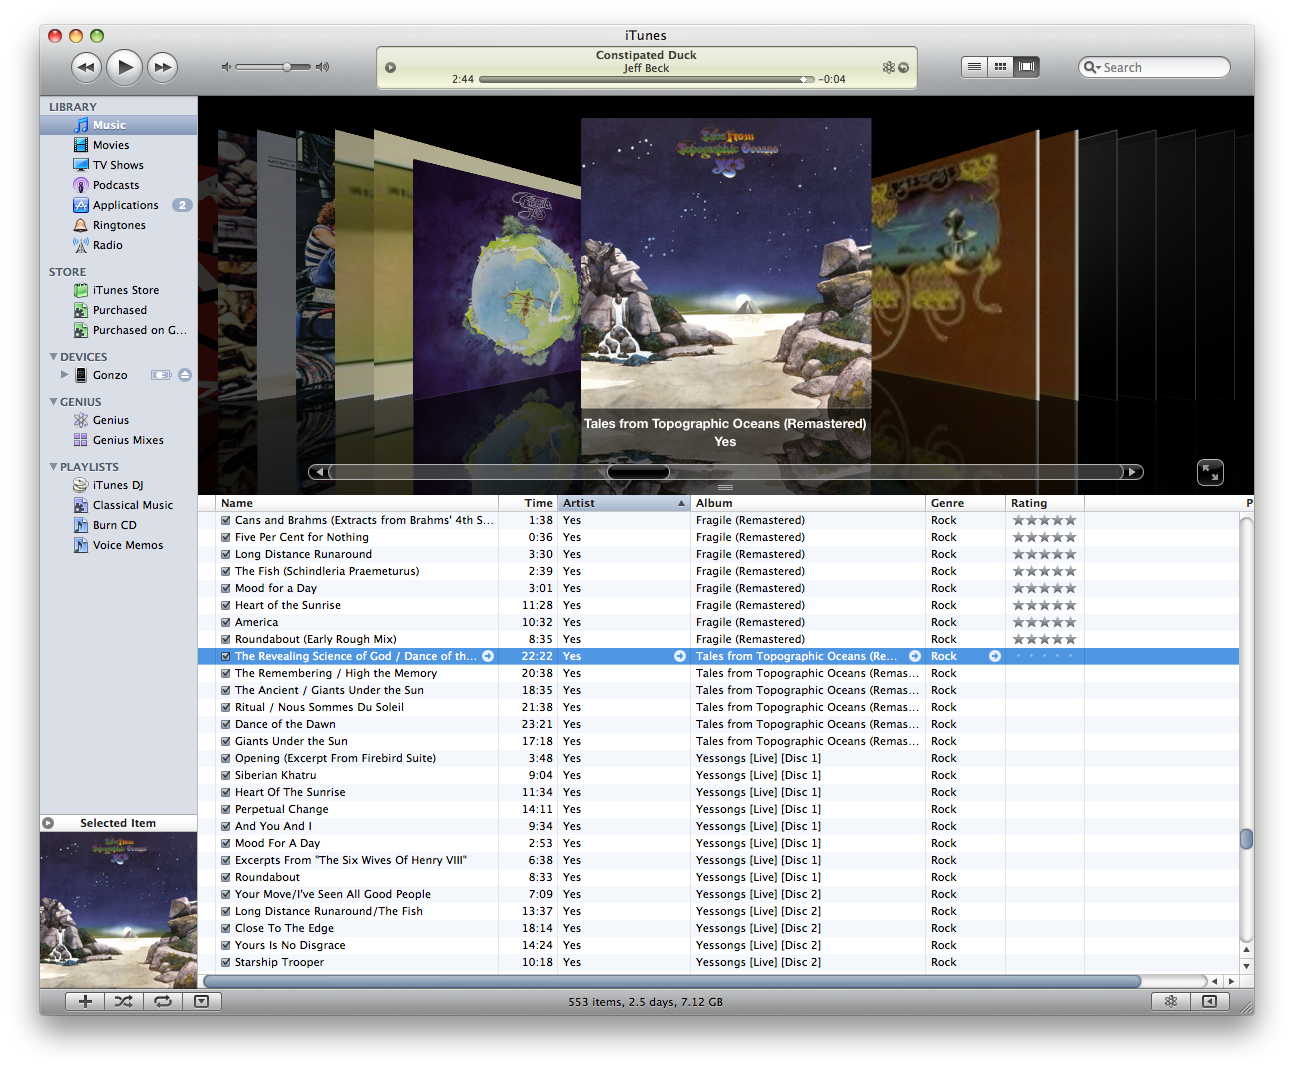Sort by the Genre column
The image size is (1294, 1070).
tap(965, 503)
